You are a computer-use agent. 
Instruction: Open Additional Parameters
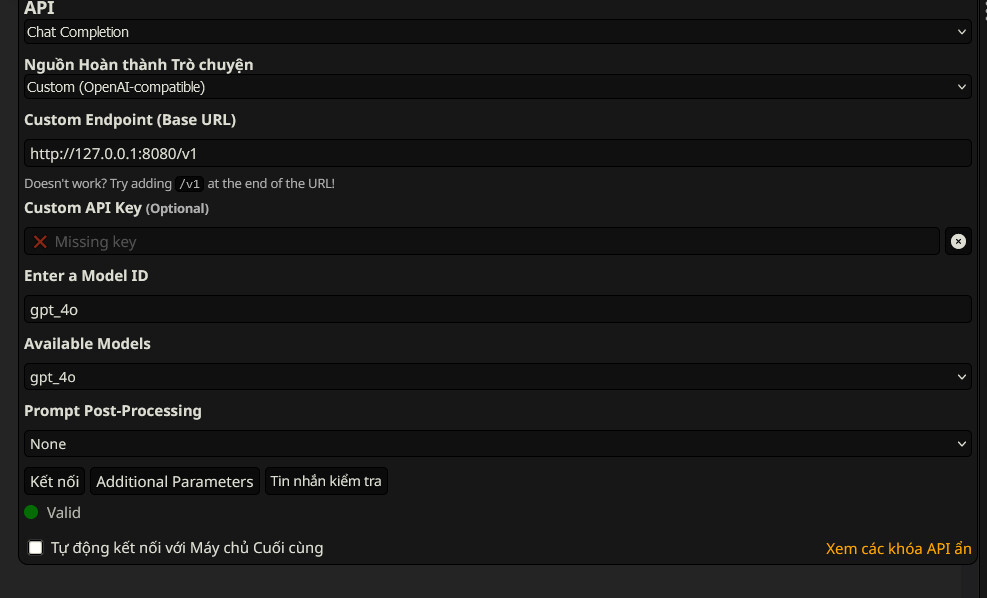pos(175,482)
